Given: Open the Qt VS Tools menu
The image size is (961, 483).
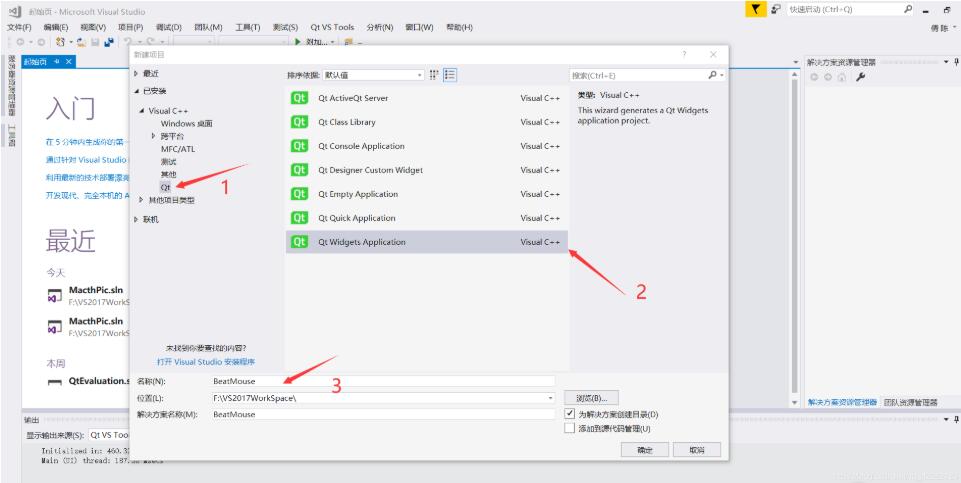Looking at the screenshot, I should coord(332,28).
